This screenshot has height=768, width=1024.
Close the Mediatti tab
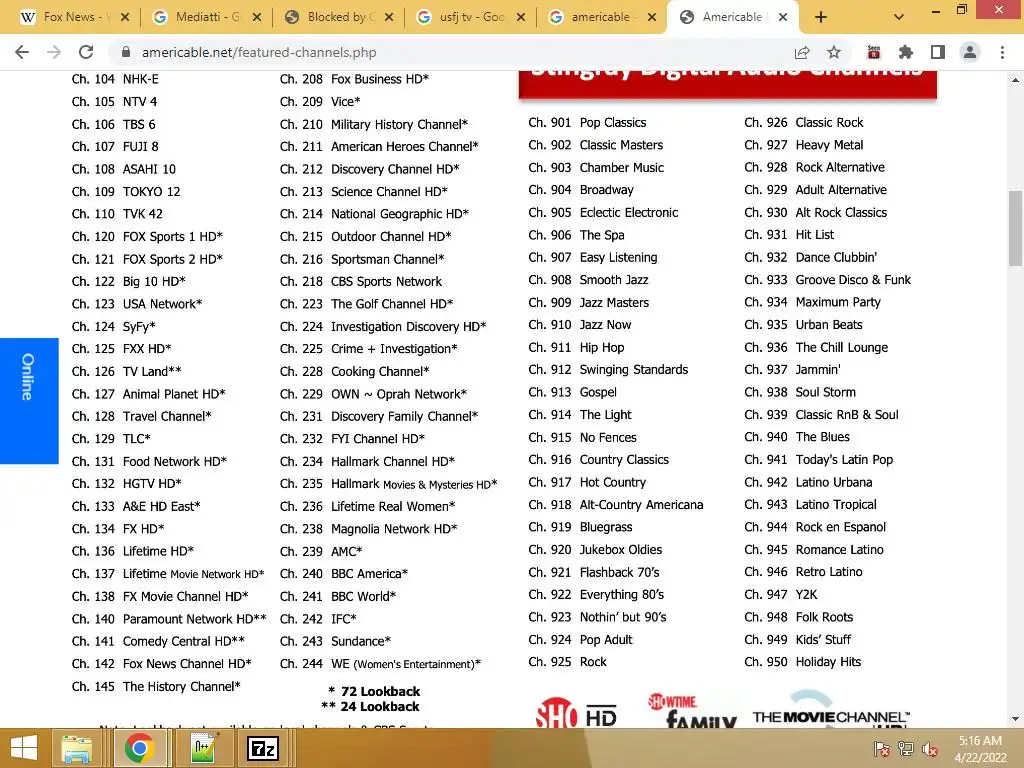click(257, 18)
